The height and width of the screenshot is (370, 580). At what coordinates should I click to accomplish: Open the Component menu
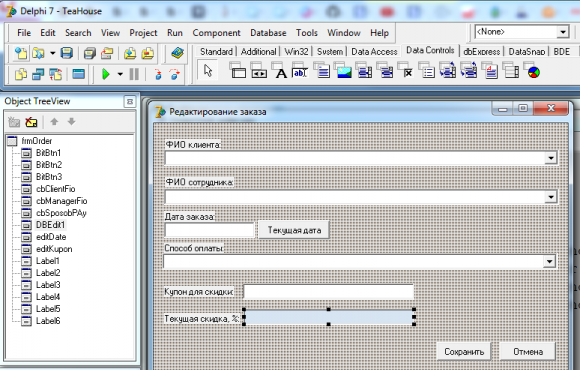point(216,33)
